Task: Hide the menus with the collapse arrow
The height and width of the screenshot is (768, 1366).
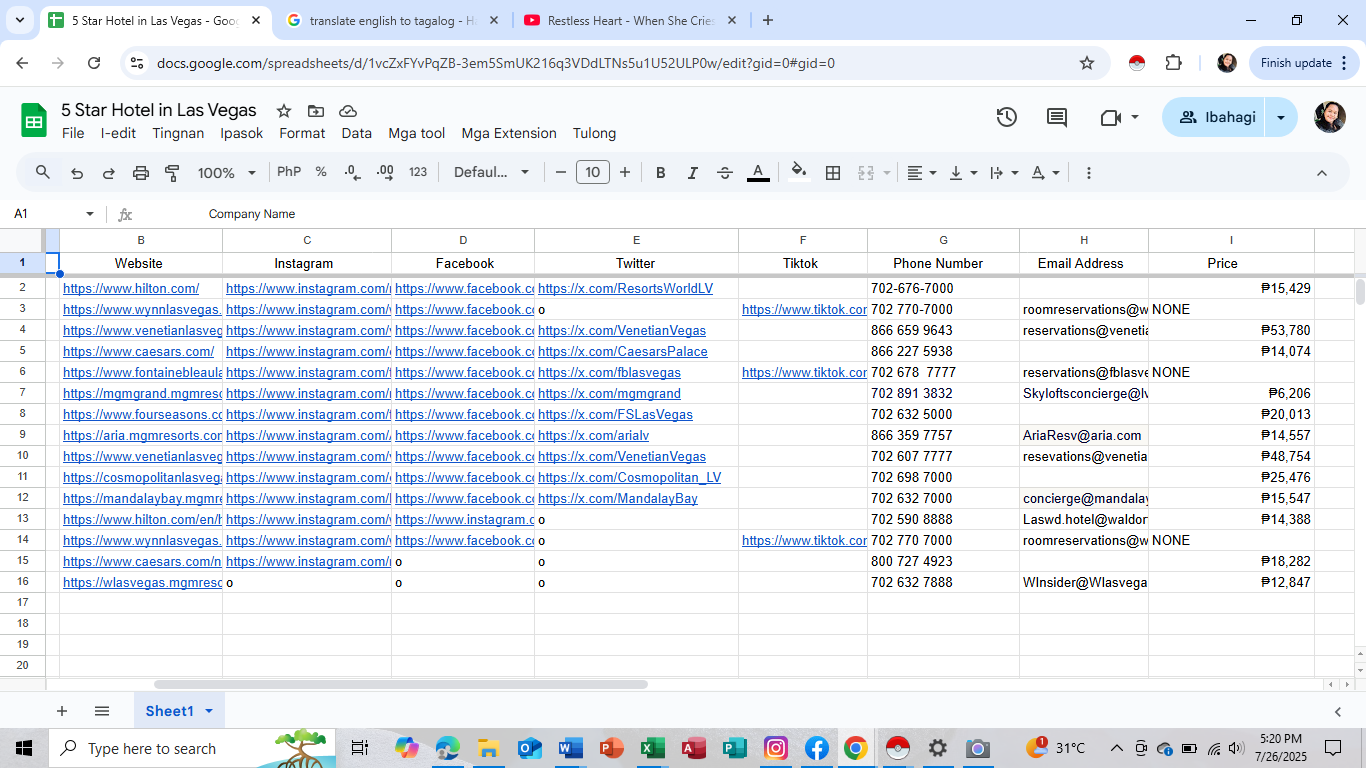Action: pyautogui.click(x=1321, y=173)
